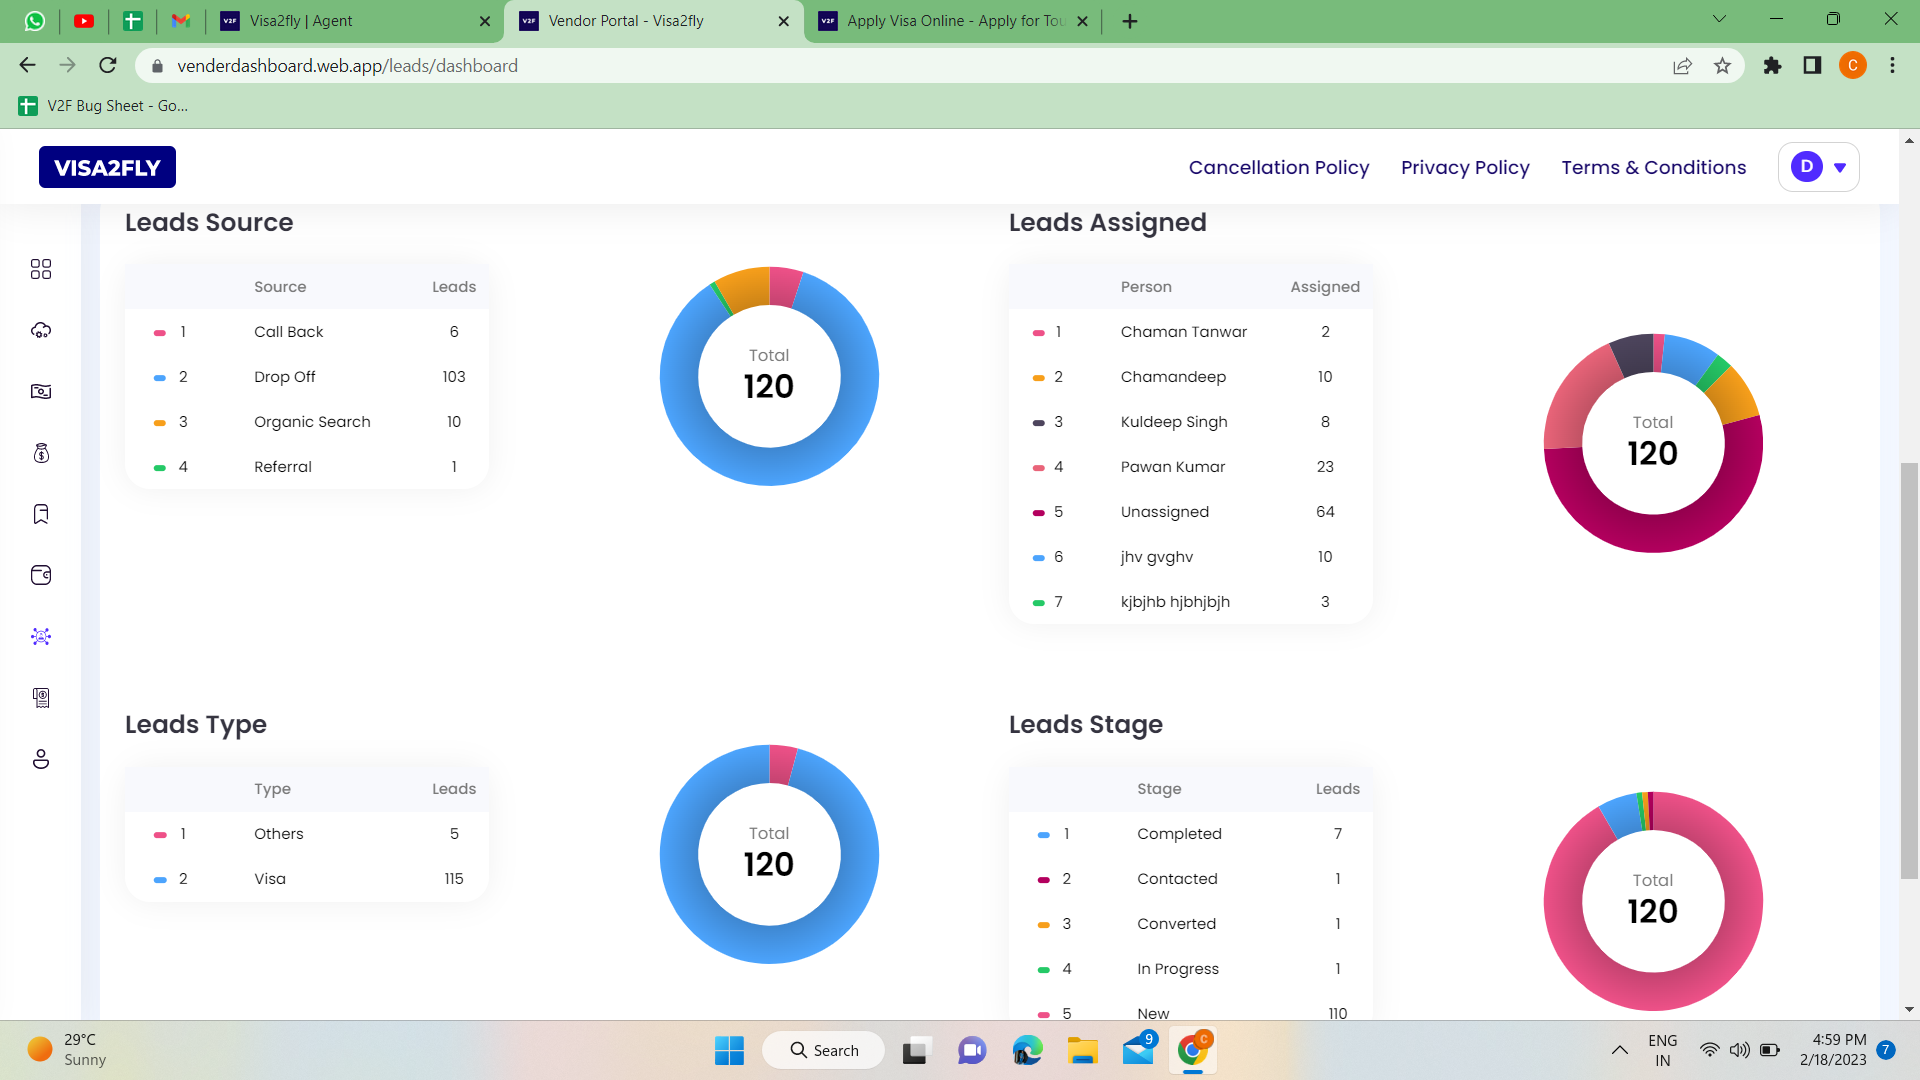Open the wallet sidebar icon
This screenshot has width=1920, height=1080.
(x=41, y=575)
